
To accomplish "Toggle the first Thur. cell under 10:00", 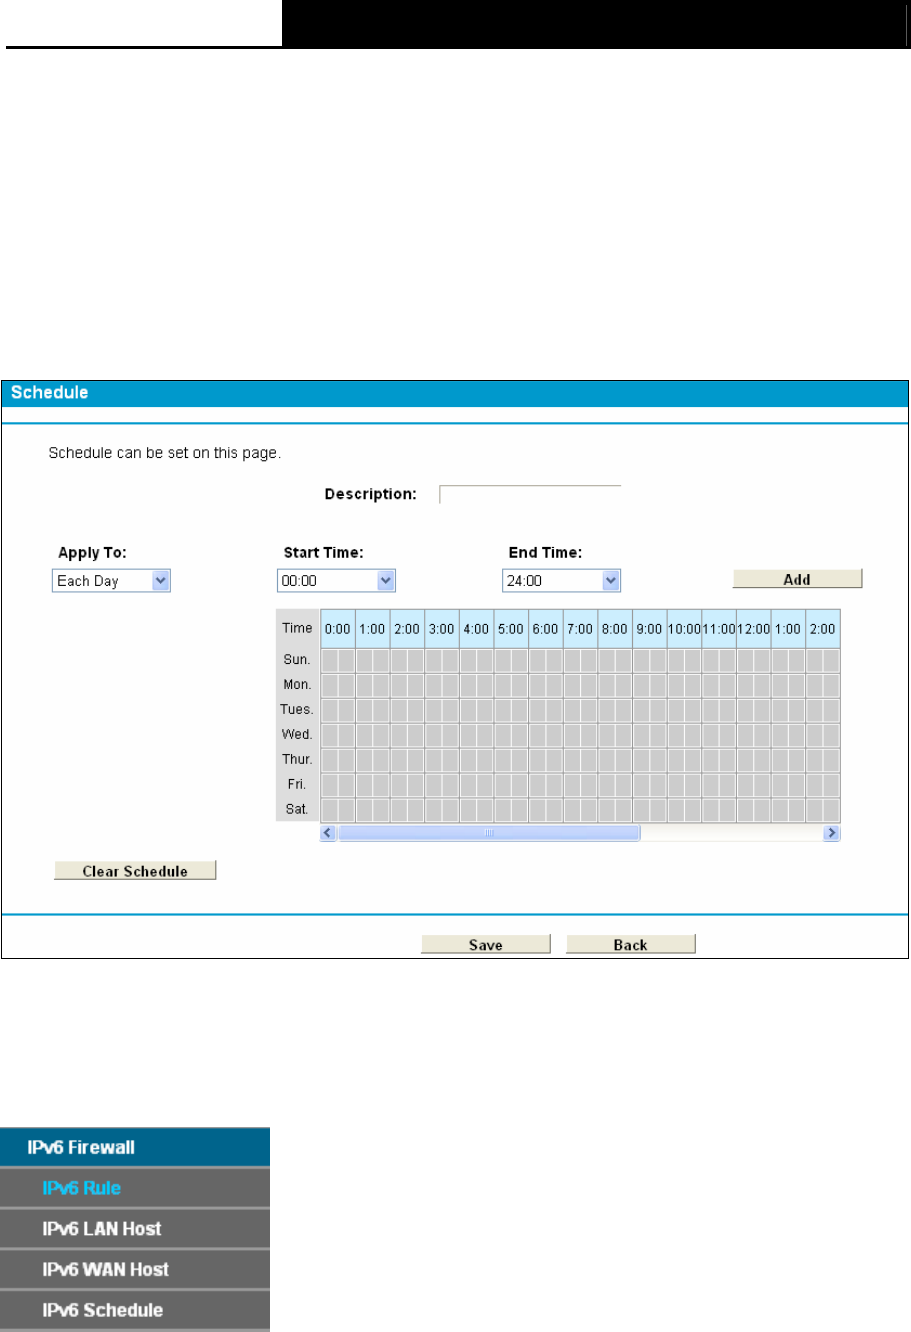I will tap(676, 760).
